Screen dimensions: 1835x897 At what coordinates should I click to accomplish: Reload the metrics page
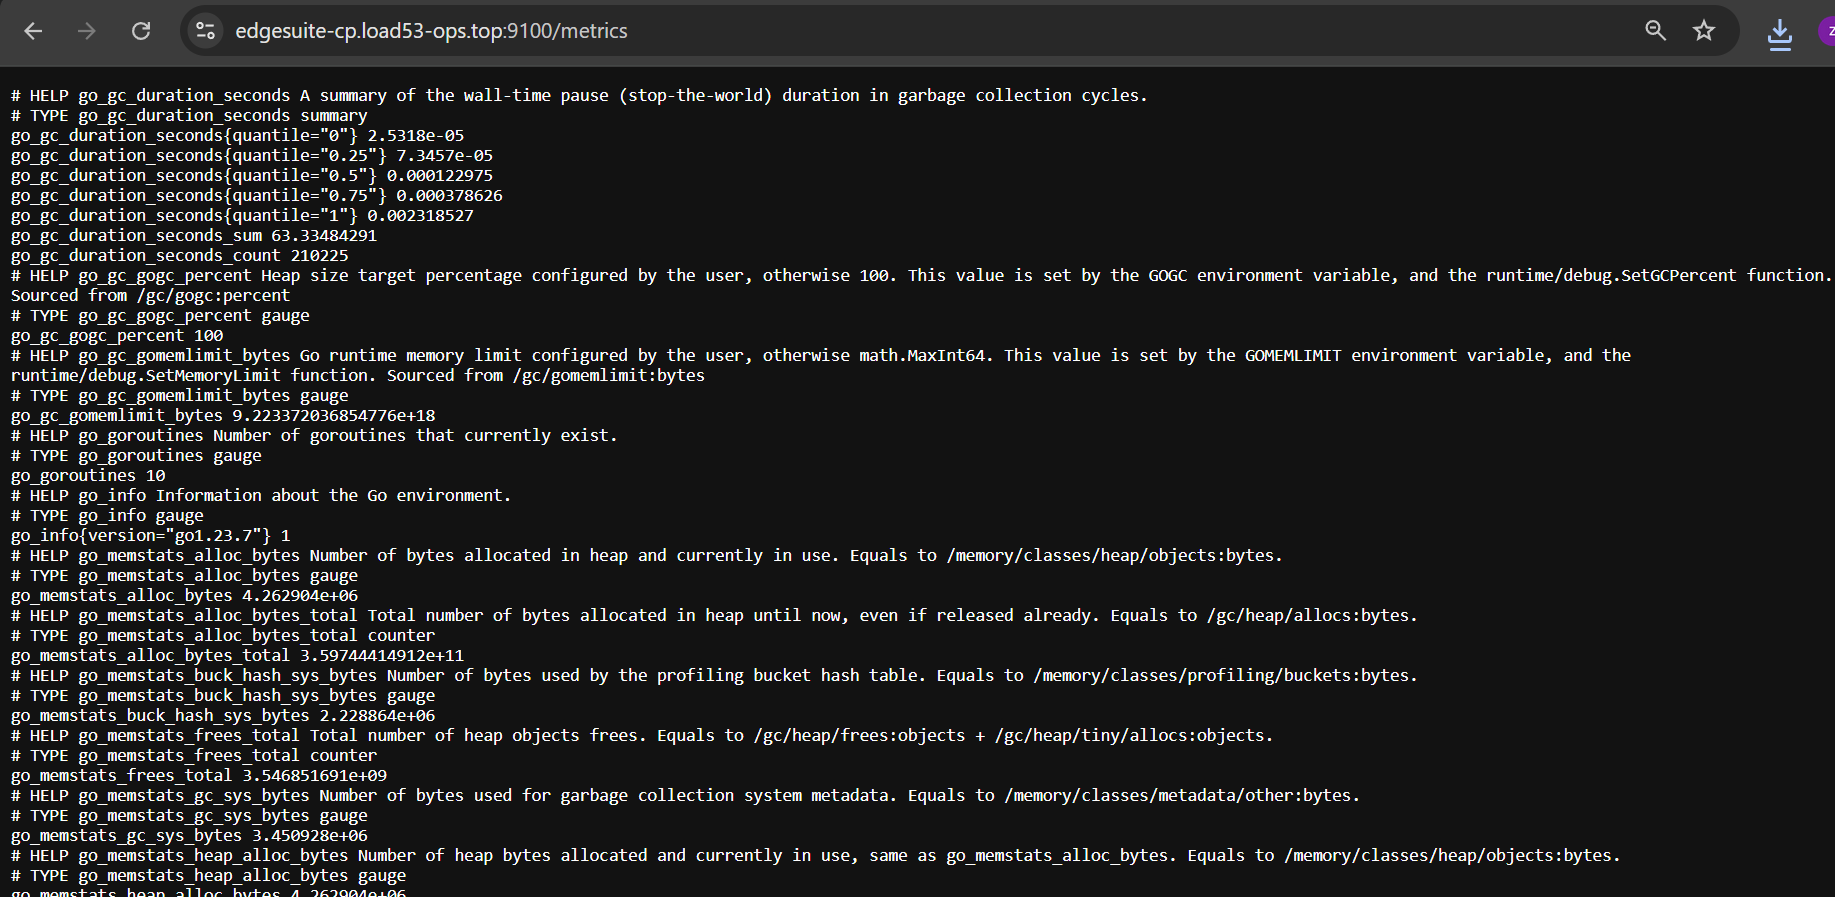pos(141,31)
